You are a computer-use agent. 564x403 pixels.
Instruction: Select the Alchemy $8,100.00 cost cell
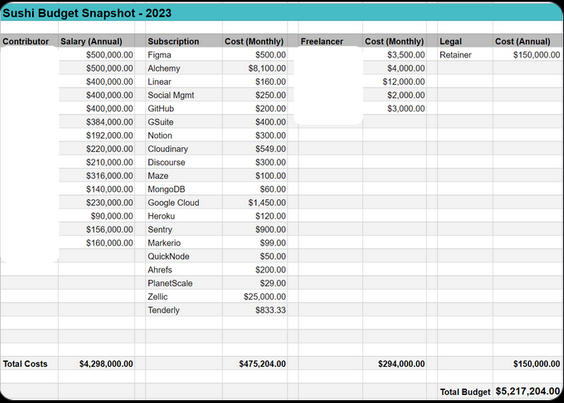[x=255, y=68]
